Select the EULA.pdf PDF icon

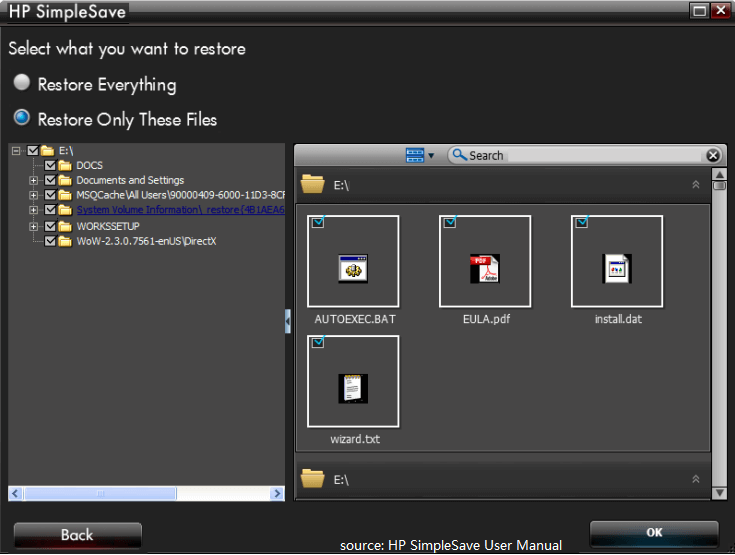(485, 269)
